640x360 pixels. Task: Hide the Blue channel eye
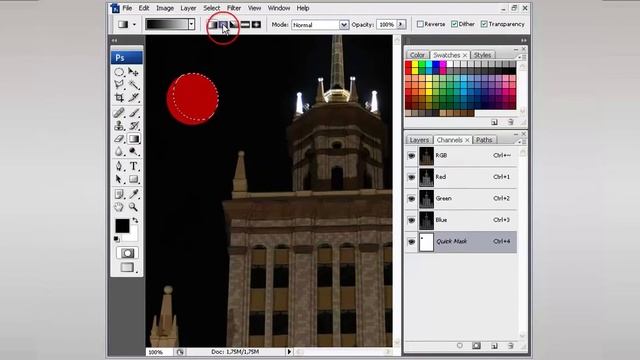[x=411, y=220]
